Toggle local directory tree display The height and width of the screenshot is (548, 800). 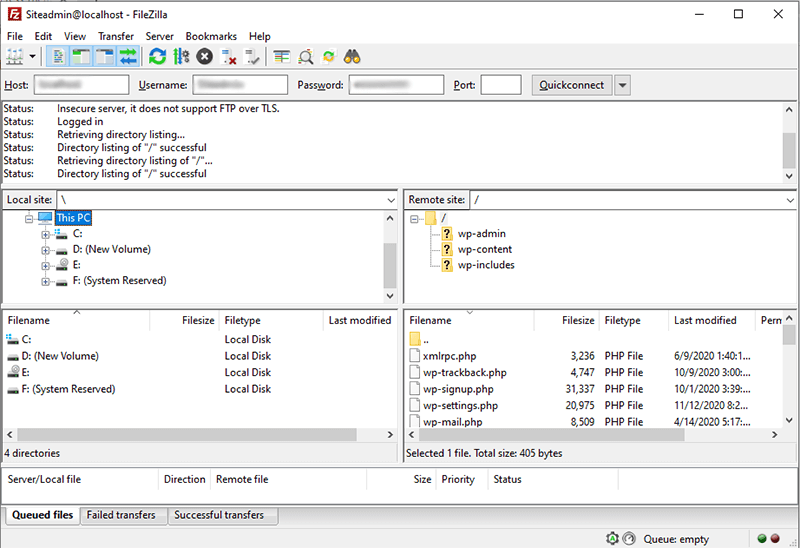pos(81,57)
